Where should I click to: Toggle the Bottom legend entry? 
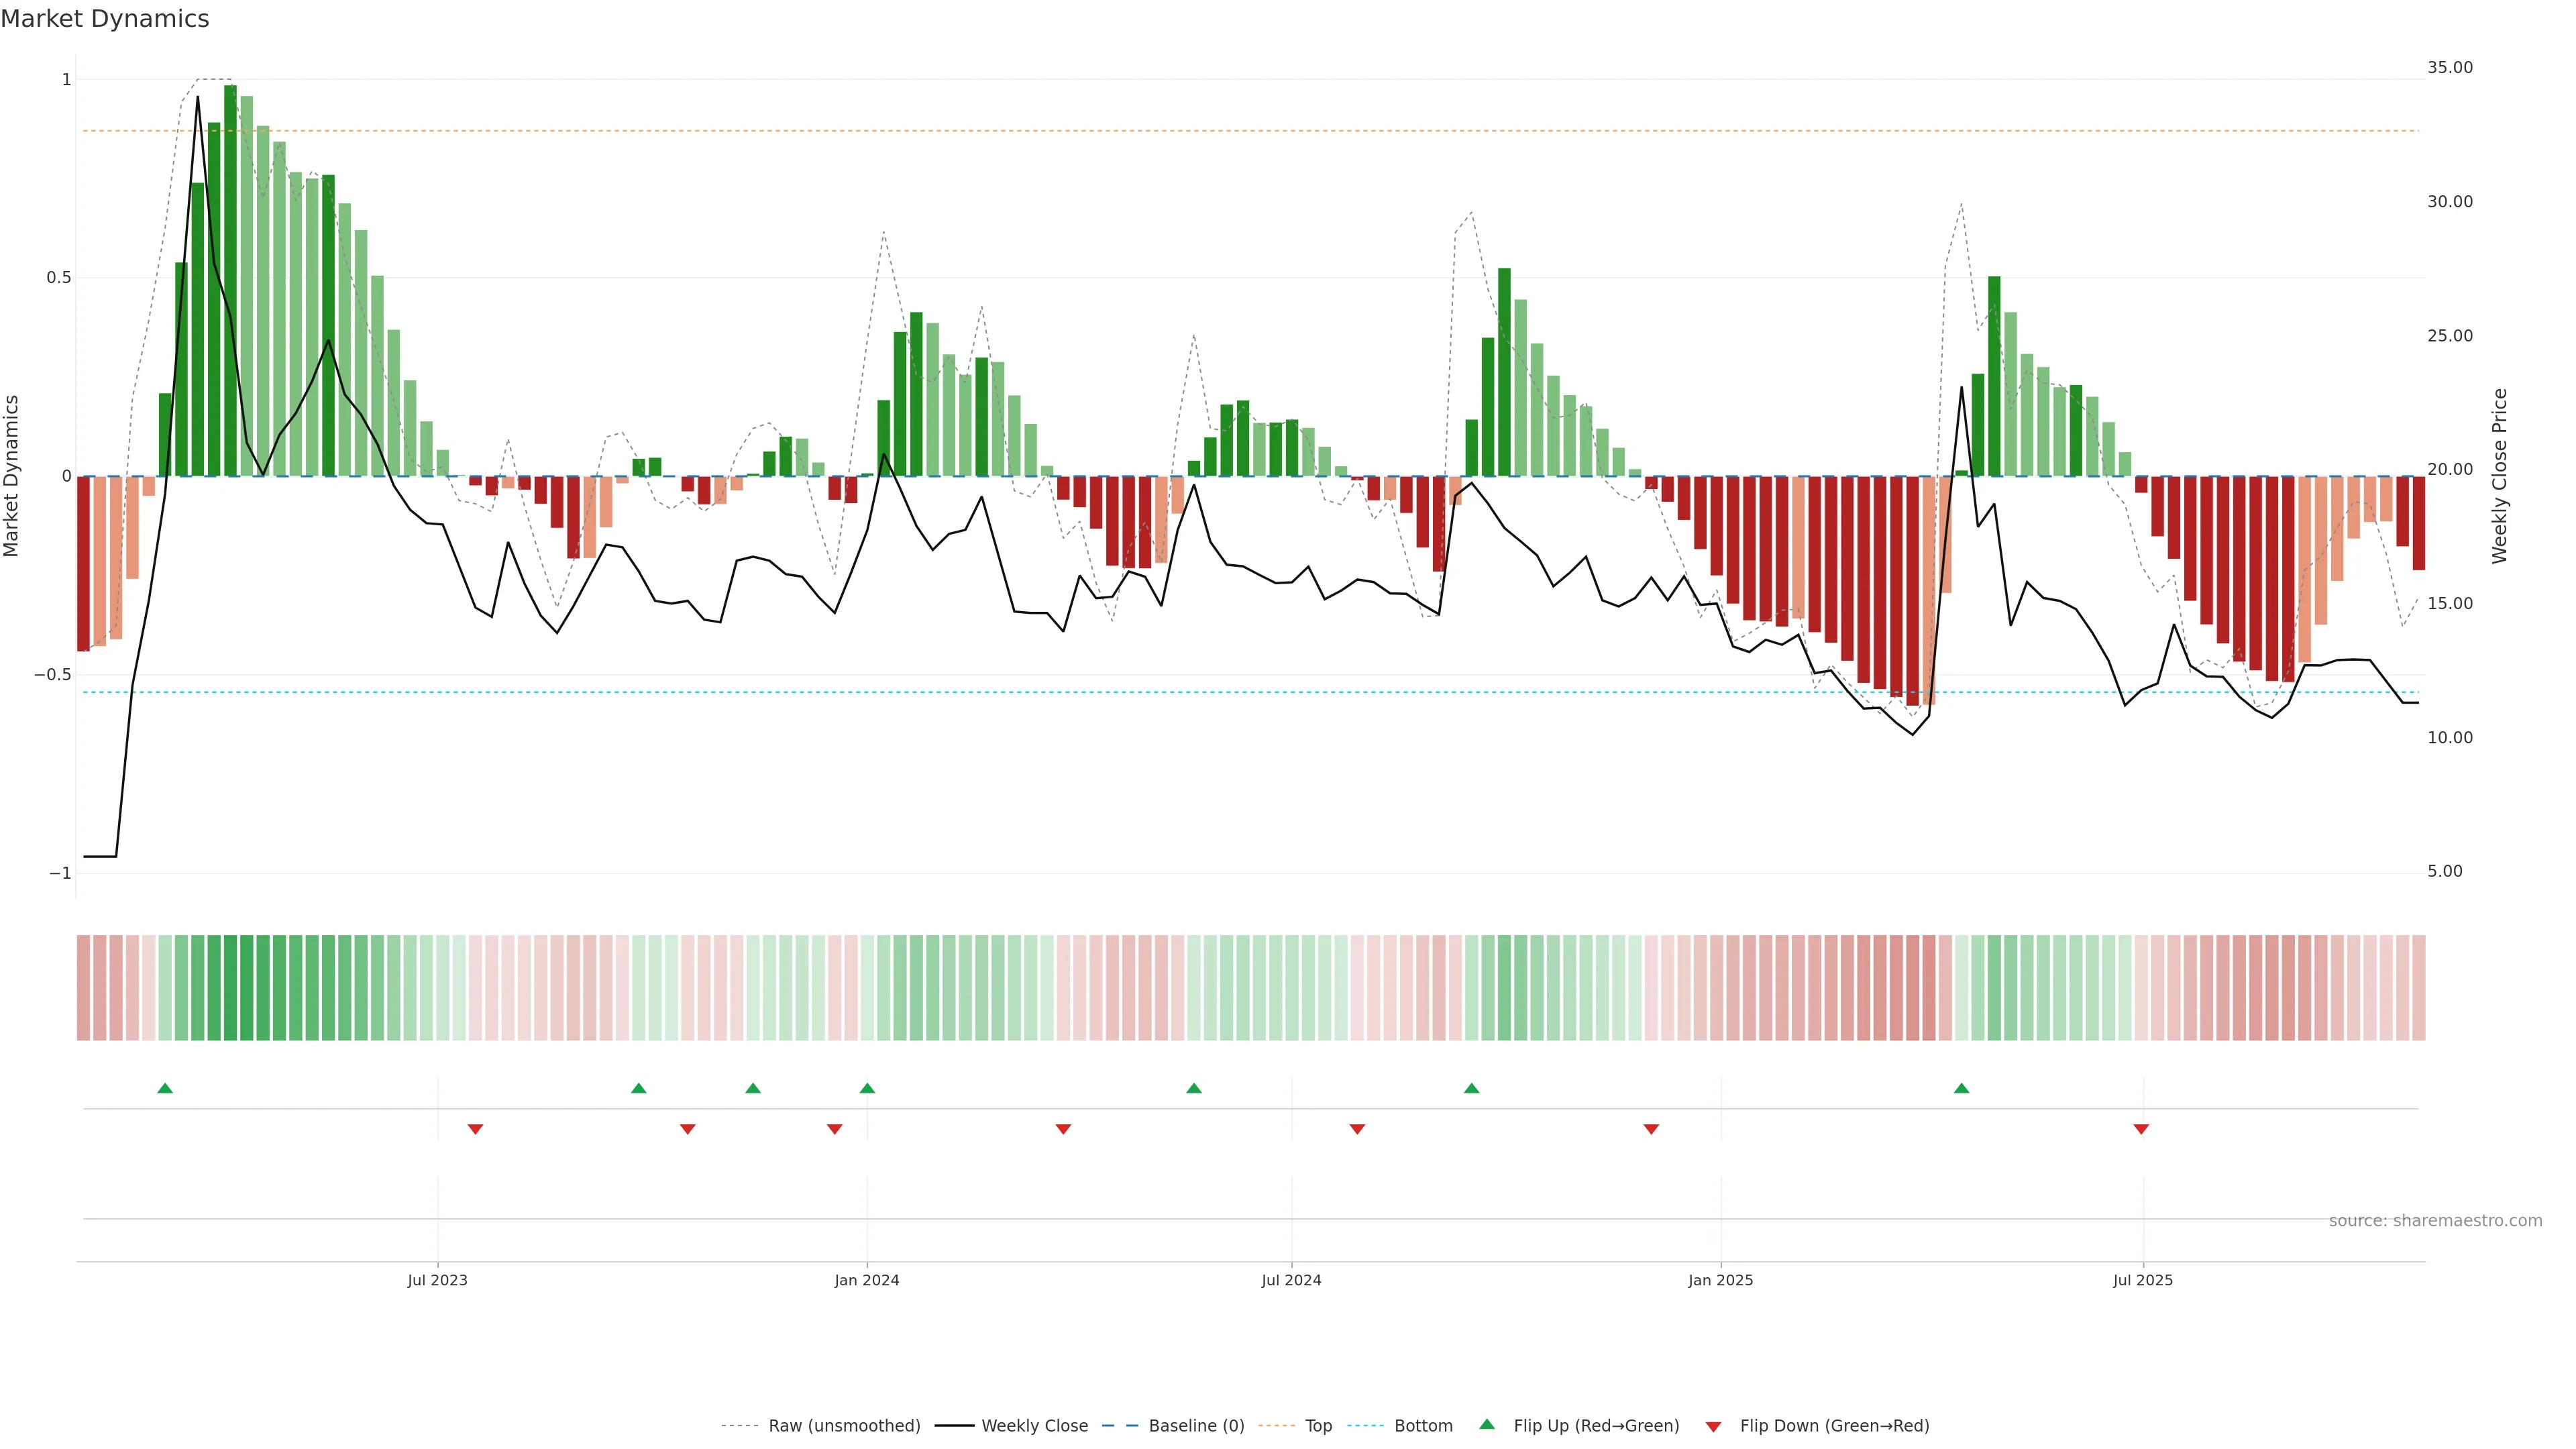(1423, 1426)
